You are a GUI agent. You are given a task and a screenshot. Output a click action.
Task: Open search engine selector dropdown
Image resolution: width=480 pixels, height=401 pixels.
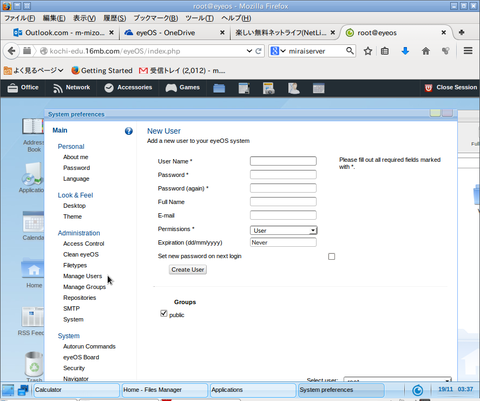point(278,51)
